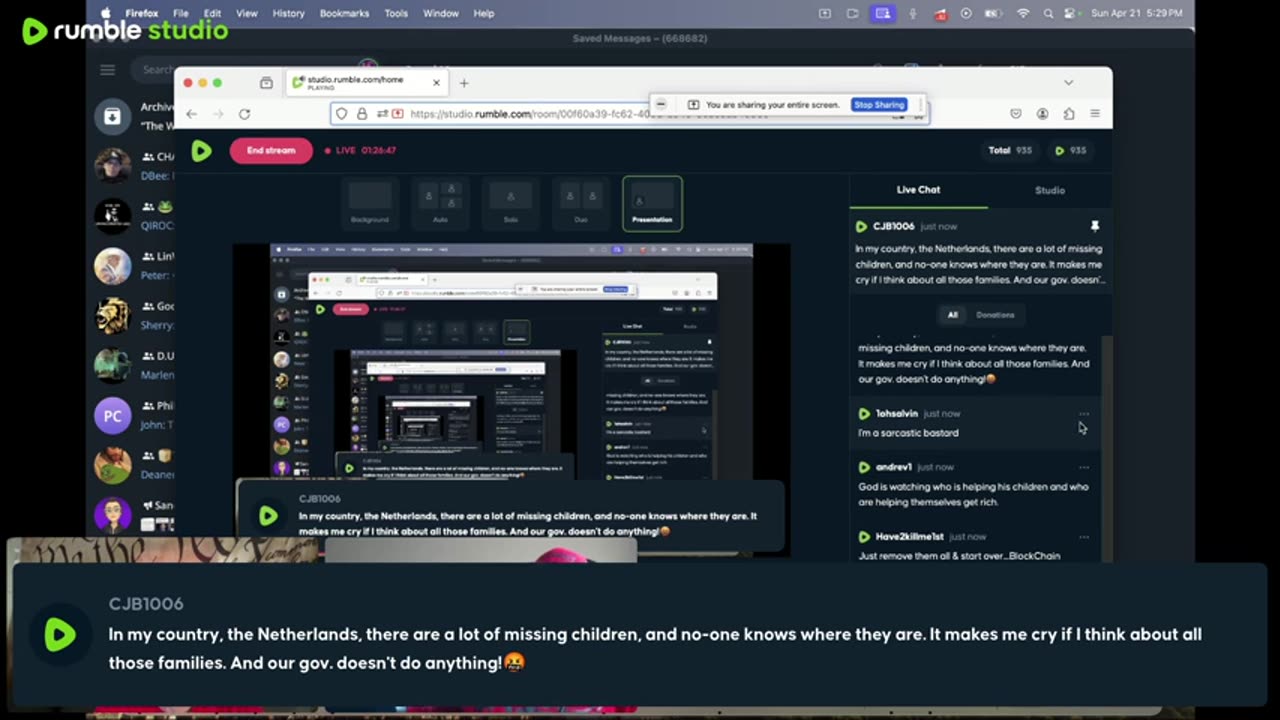Open the Pocket save icon
The width and height of the screenshot is (1280, 720).
1016,114
